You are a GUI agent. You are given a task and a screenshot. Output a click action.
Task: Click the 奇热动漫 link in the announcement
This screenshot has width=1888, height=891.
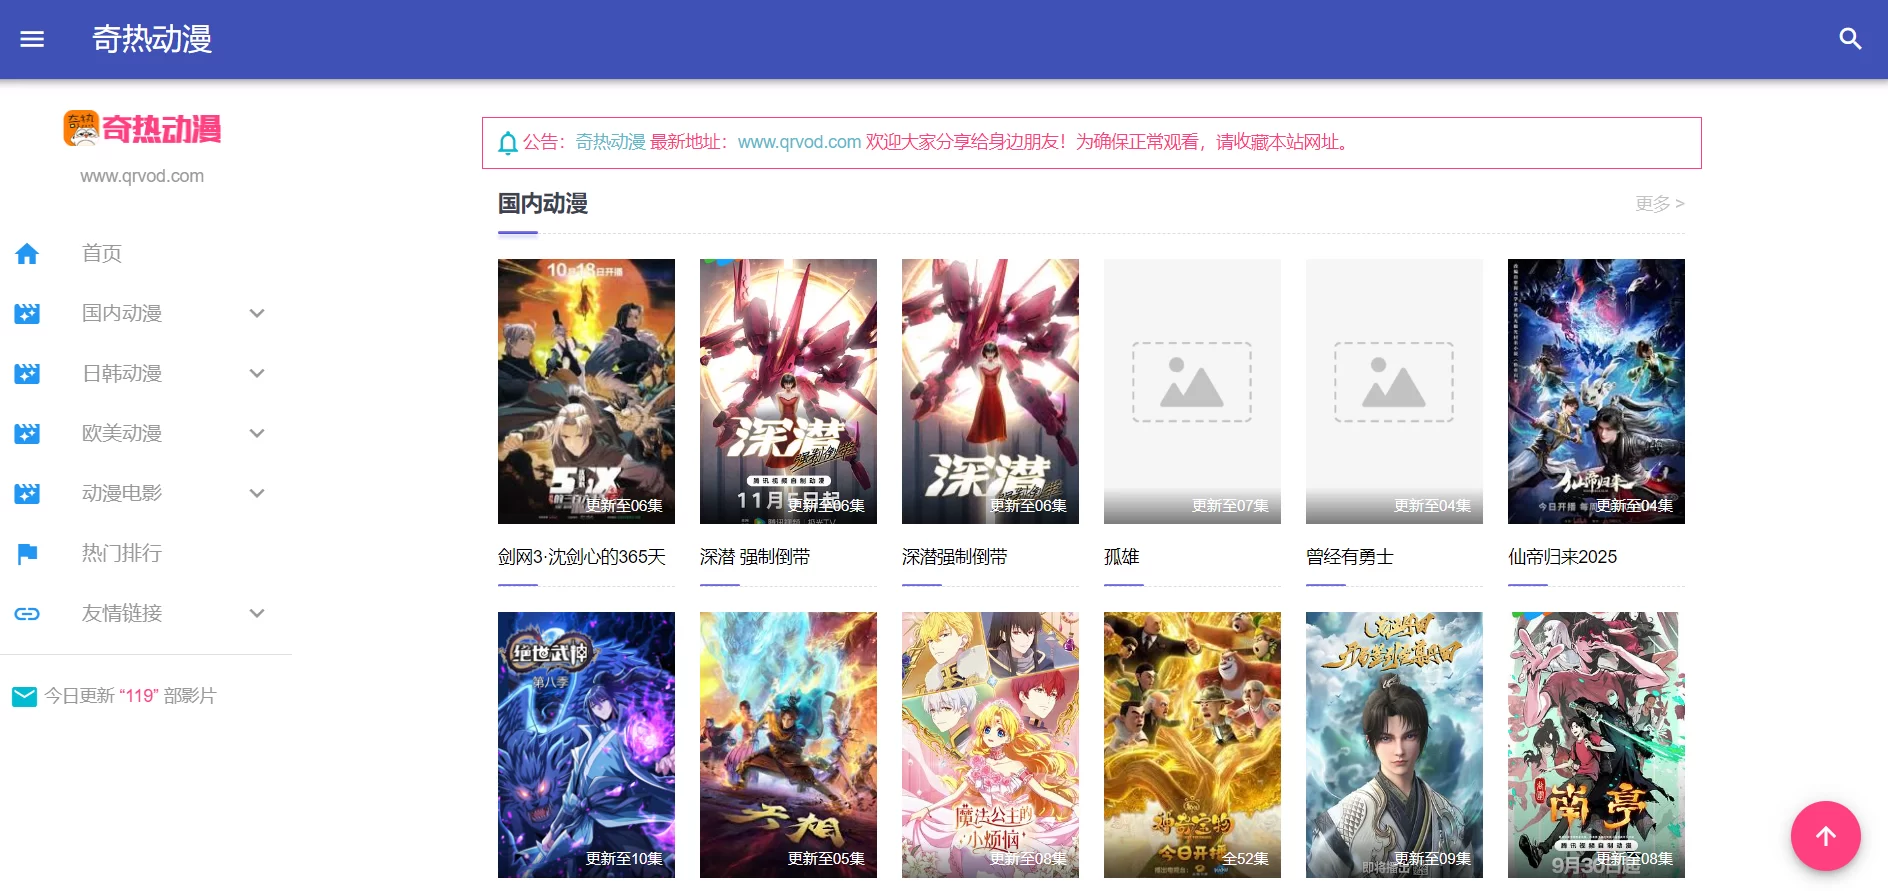610,142
